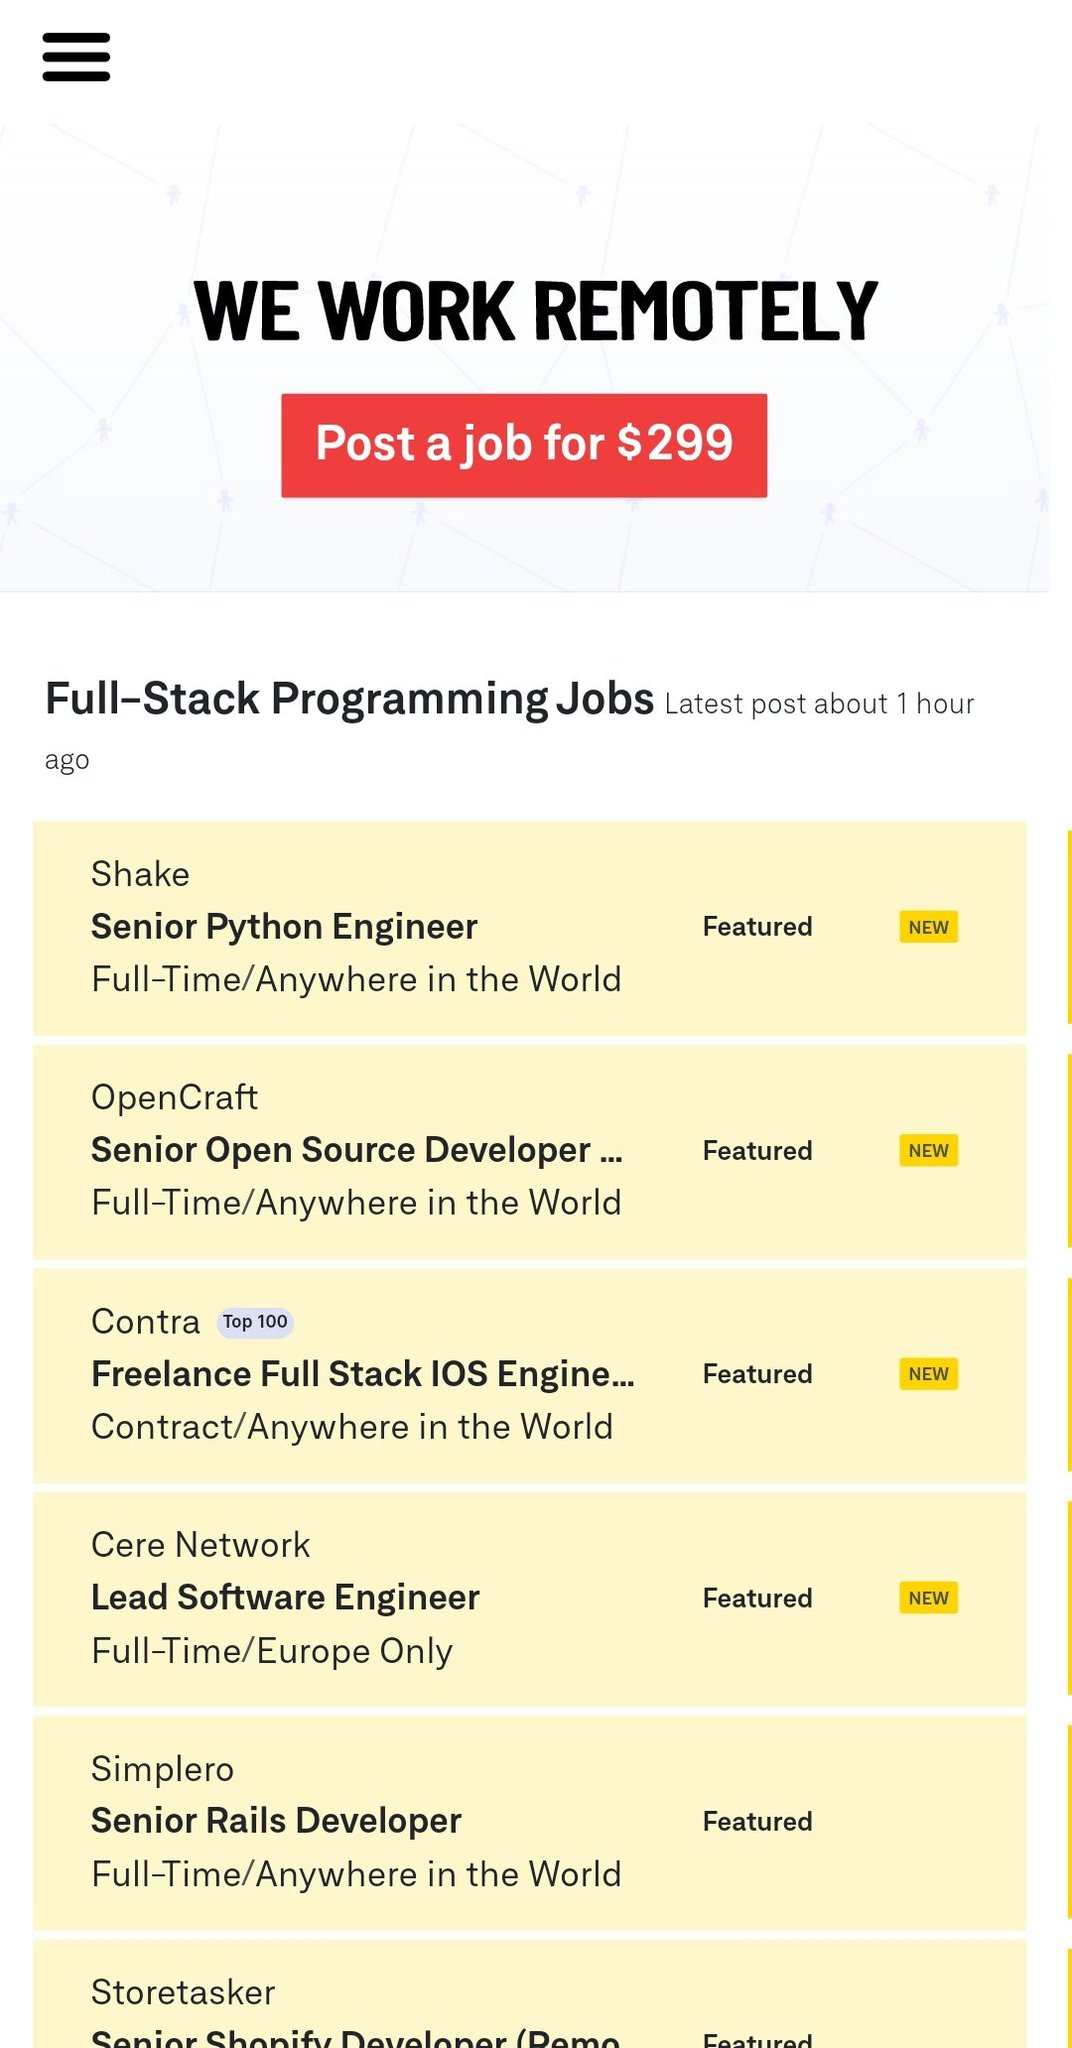Viewport: 1072px width, 2048px height.
Task: Click NEW badge on OpenCraft listing
Action: tap(929, 1151)
